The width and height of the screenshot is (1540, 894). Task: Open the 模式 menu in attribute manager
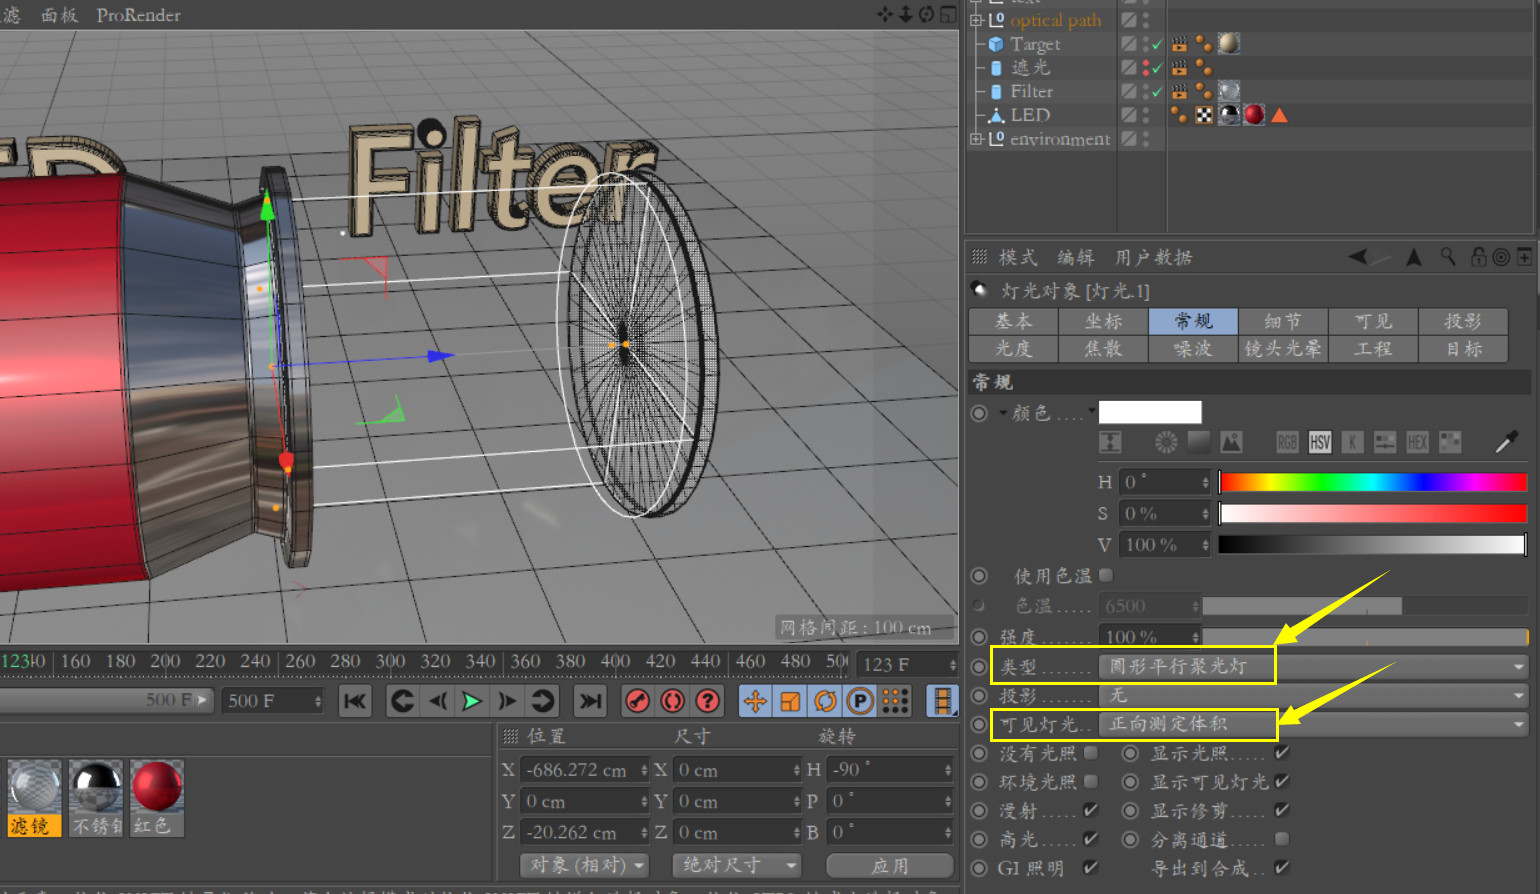[x=1018, y=258]
